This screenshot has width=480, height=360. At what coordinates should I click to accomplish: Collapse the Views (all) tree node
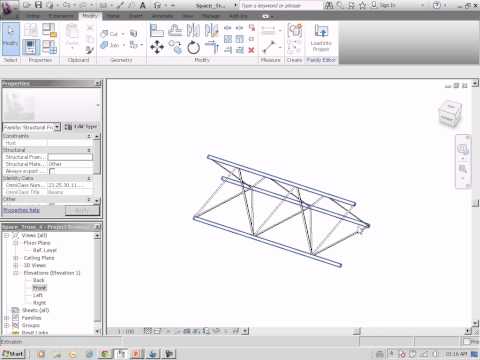tap(6, 235)
